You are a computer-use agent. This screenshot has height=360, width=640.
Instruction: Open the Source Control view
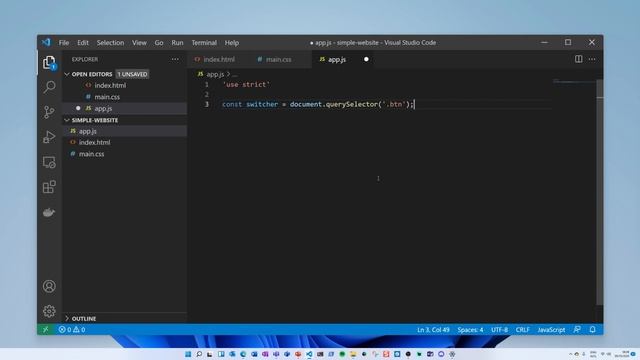pos(49,112)
